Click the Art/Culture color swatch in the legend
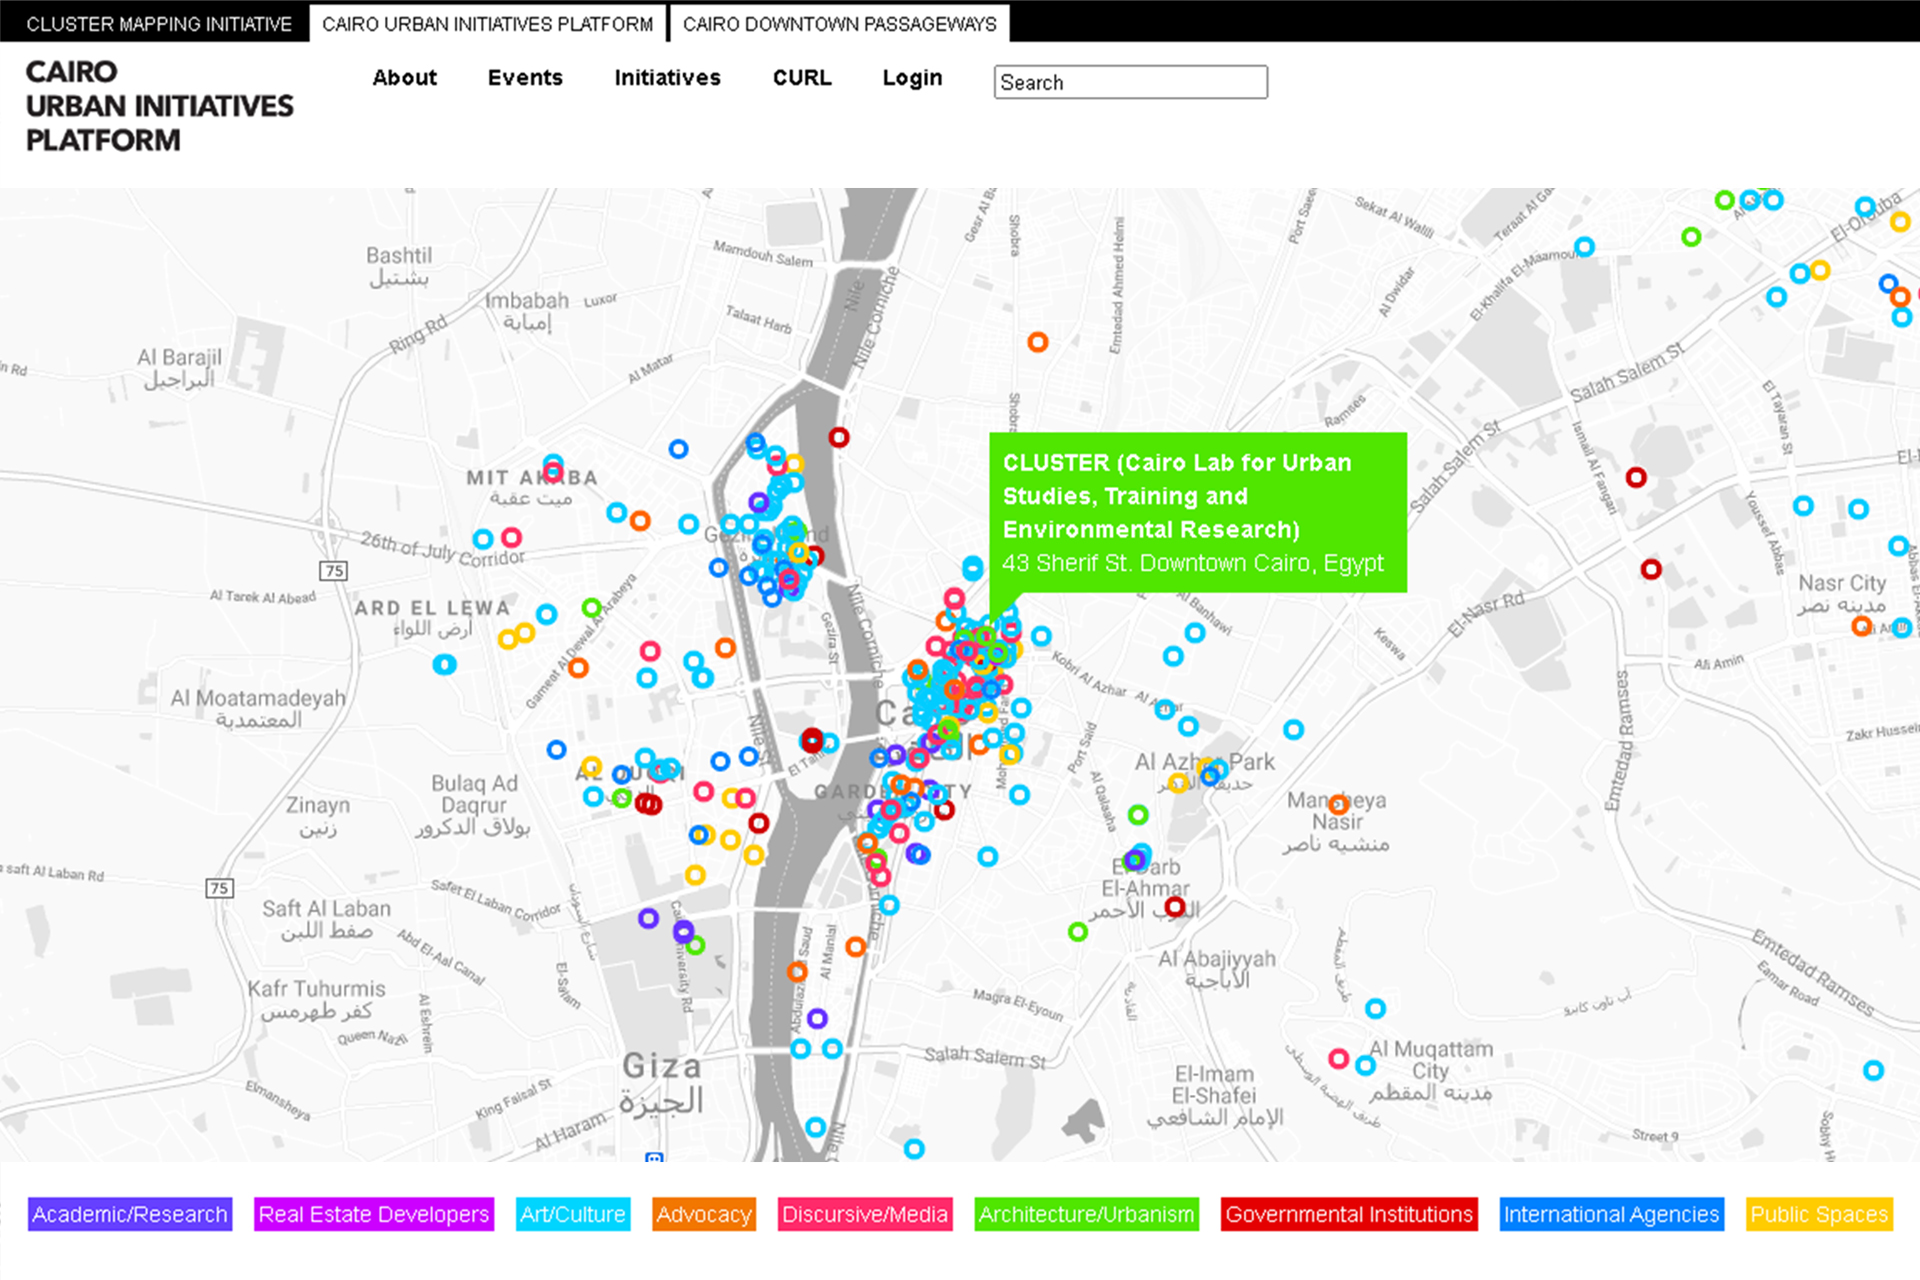1920x1280 pixels. tap(572, 1214)
